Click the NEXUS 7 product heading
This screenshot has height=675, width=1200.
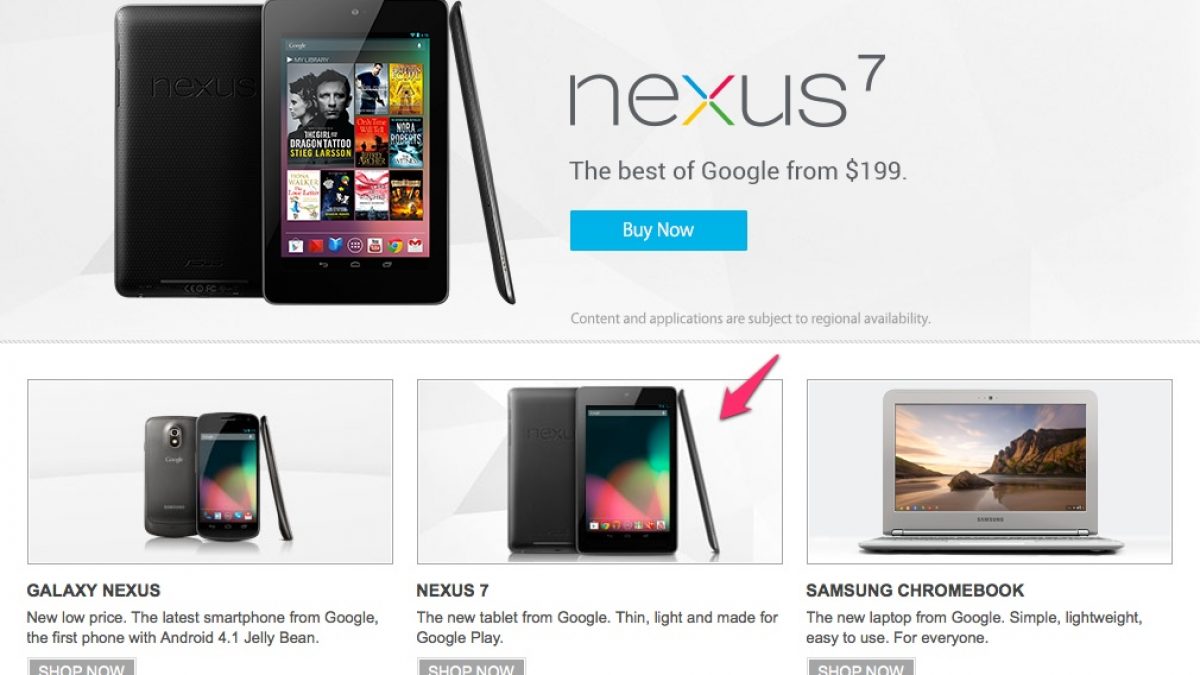[453, 590]
